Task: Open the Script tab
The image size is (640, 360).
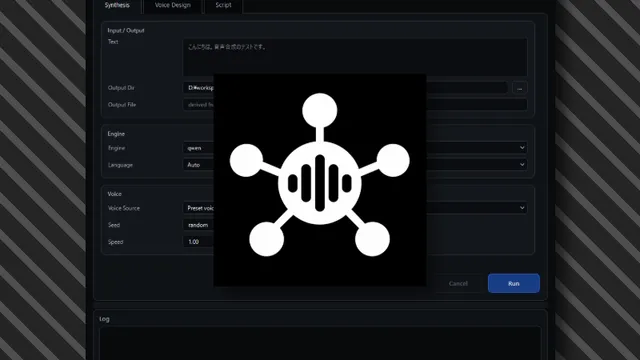Action: (223, 5)
